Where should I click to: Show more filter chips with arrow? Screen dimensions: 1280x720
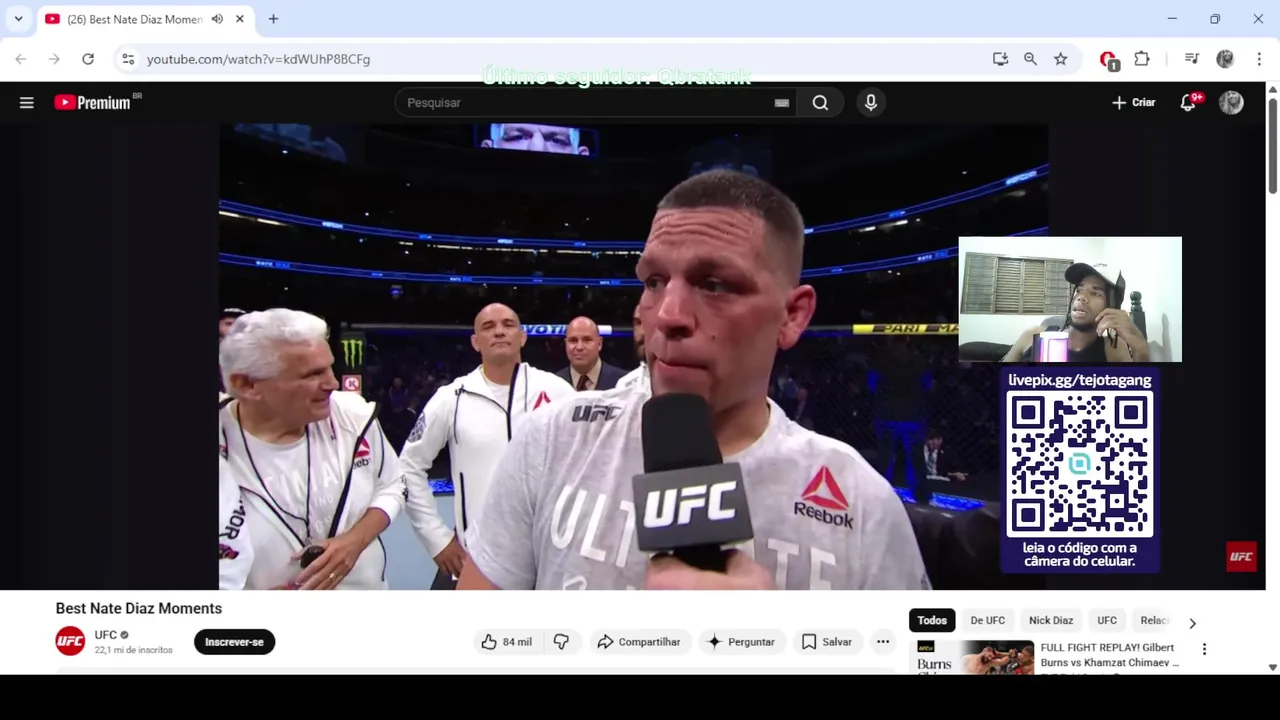point(1192,623)
